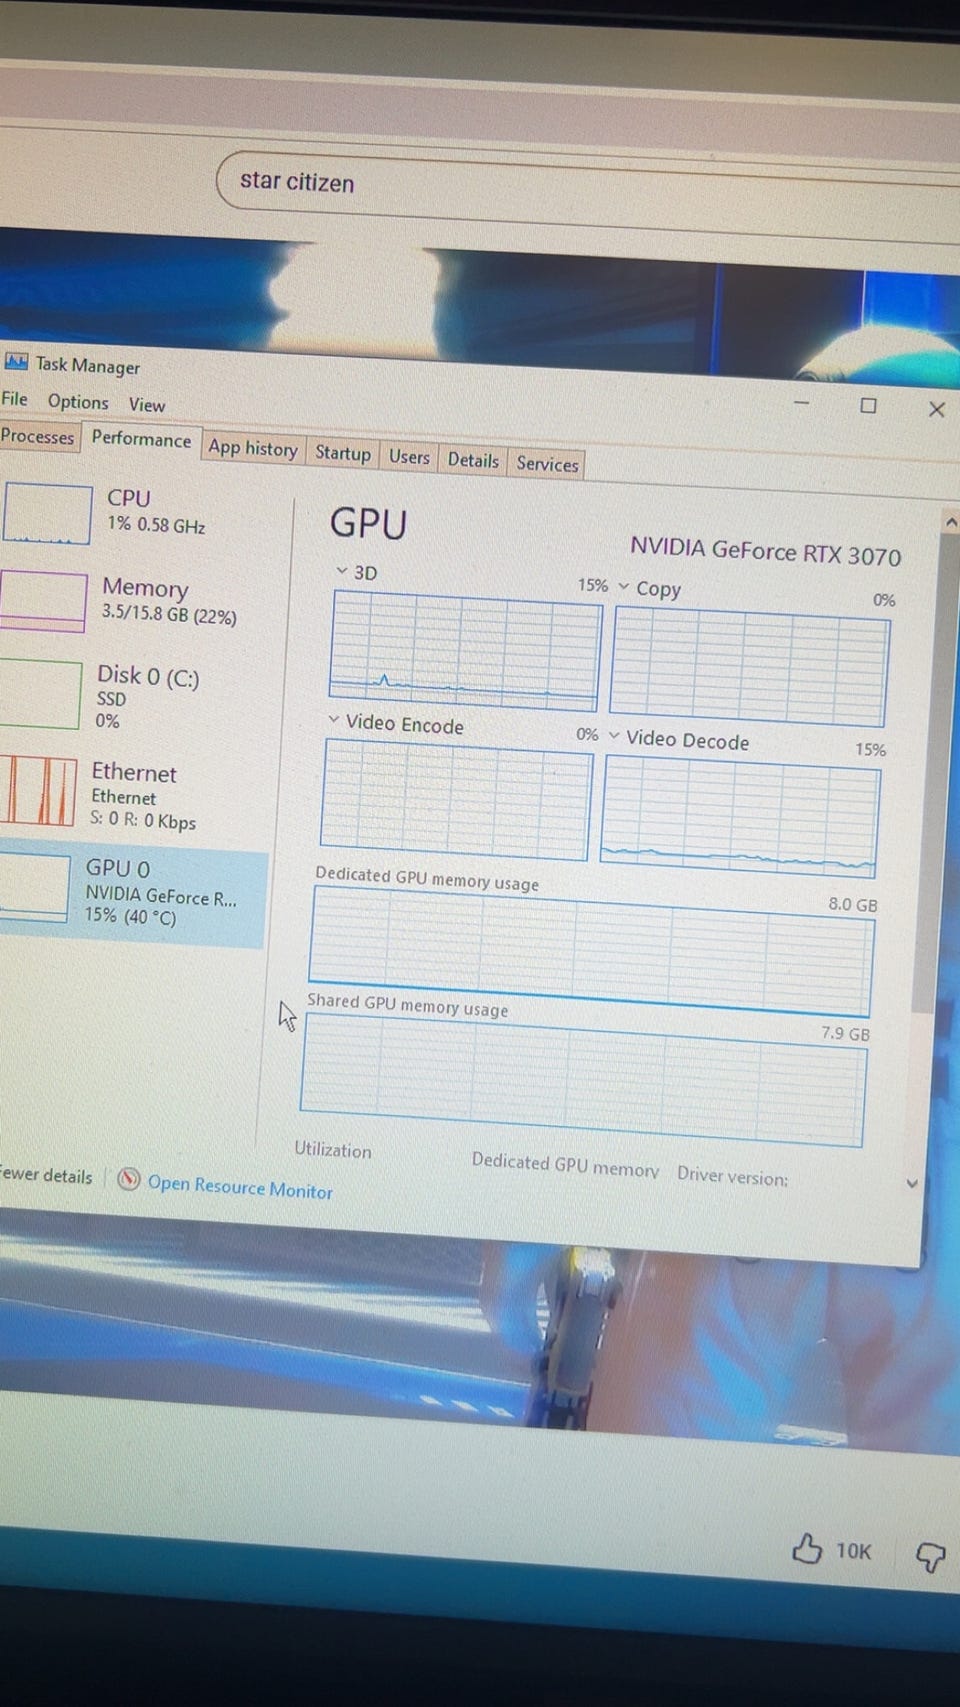Open the Video Decode engine dropdown

tap(614, 735)
